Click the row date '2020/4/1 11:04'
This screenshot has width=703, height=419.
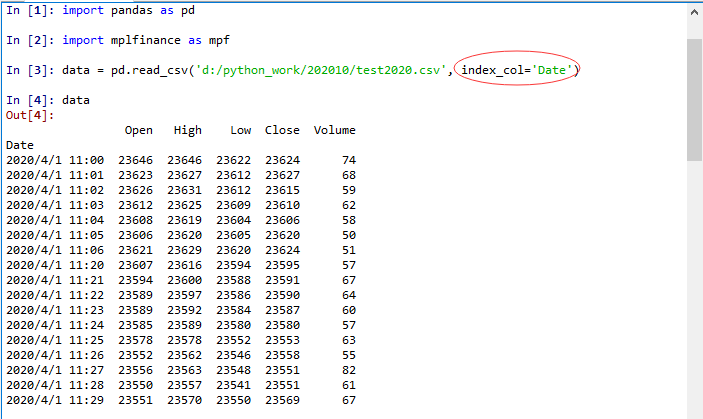55,220
